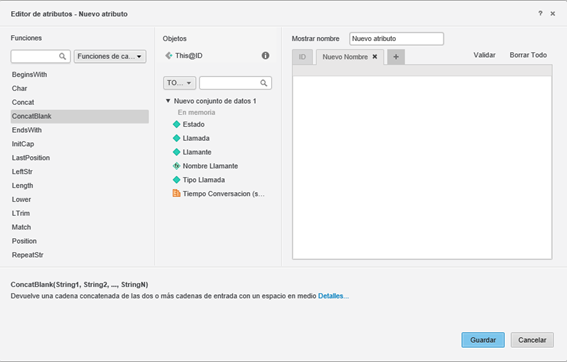Viewport: 567px width, 362px height.
Task: Open the Funciones de cadena dropdown
Action: pyautogui.click(x=110, y=56)
